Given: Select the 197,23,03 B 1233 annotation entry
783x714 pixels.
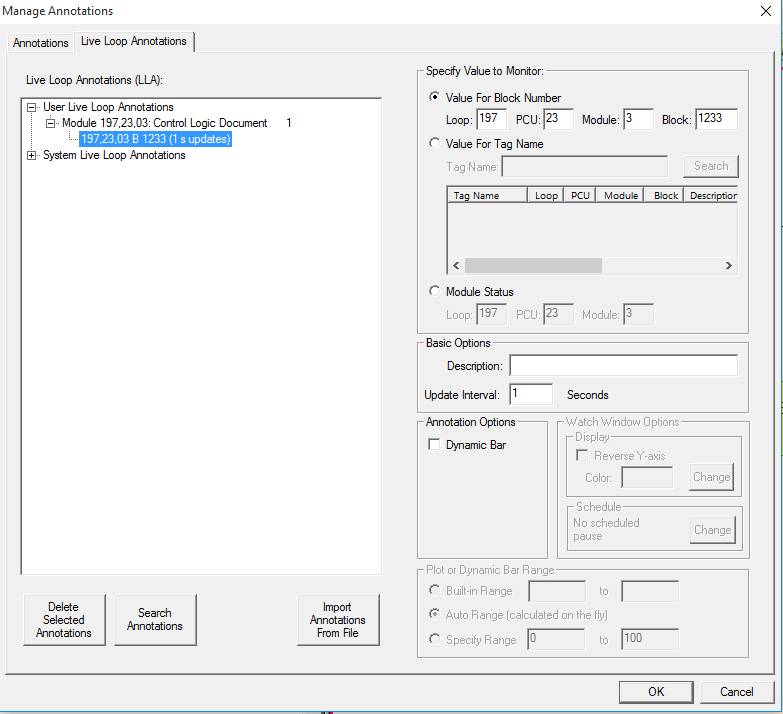Looking at the screenshot, I should (155, 139).
